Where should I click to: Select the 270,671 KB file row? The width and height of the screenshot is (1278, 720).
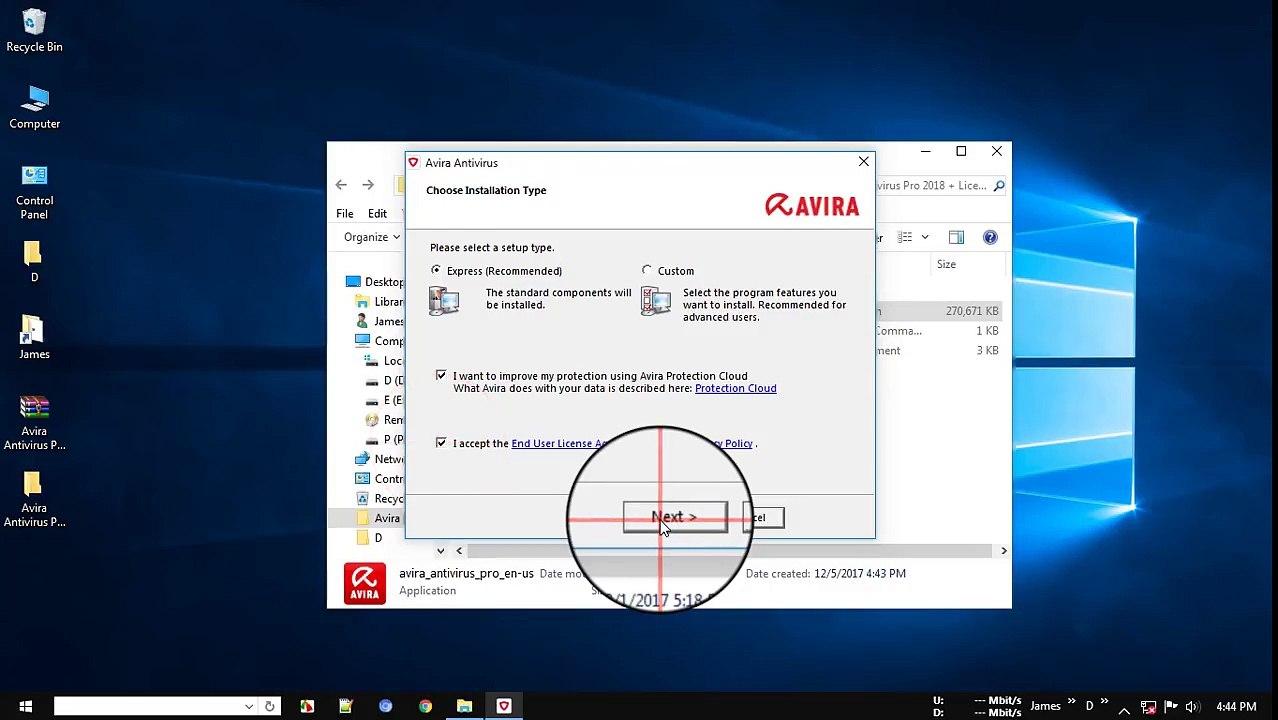(x=938, y=311)
